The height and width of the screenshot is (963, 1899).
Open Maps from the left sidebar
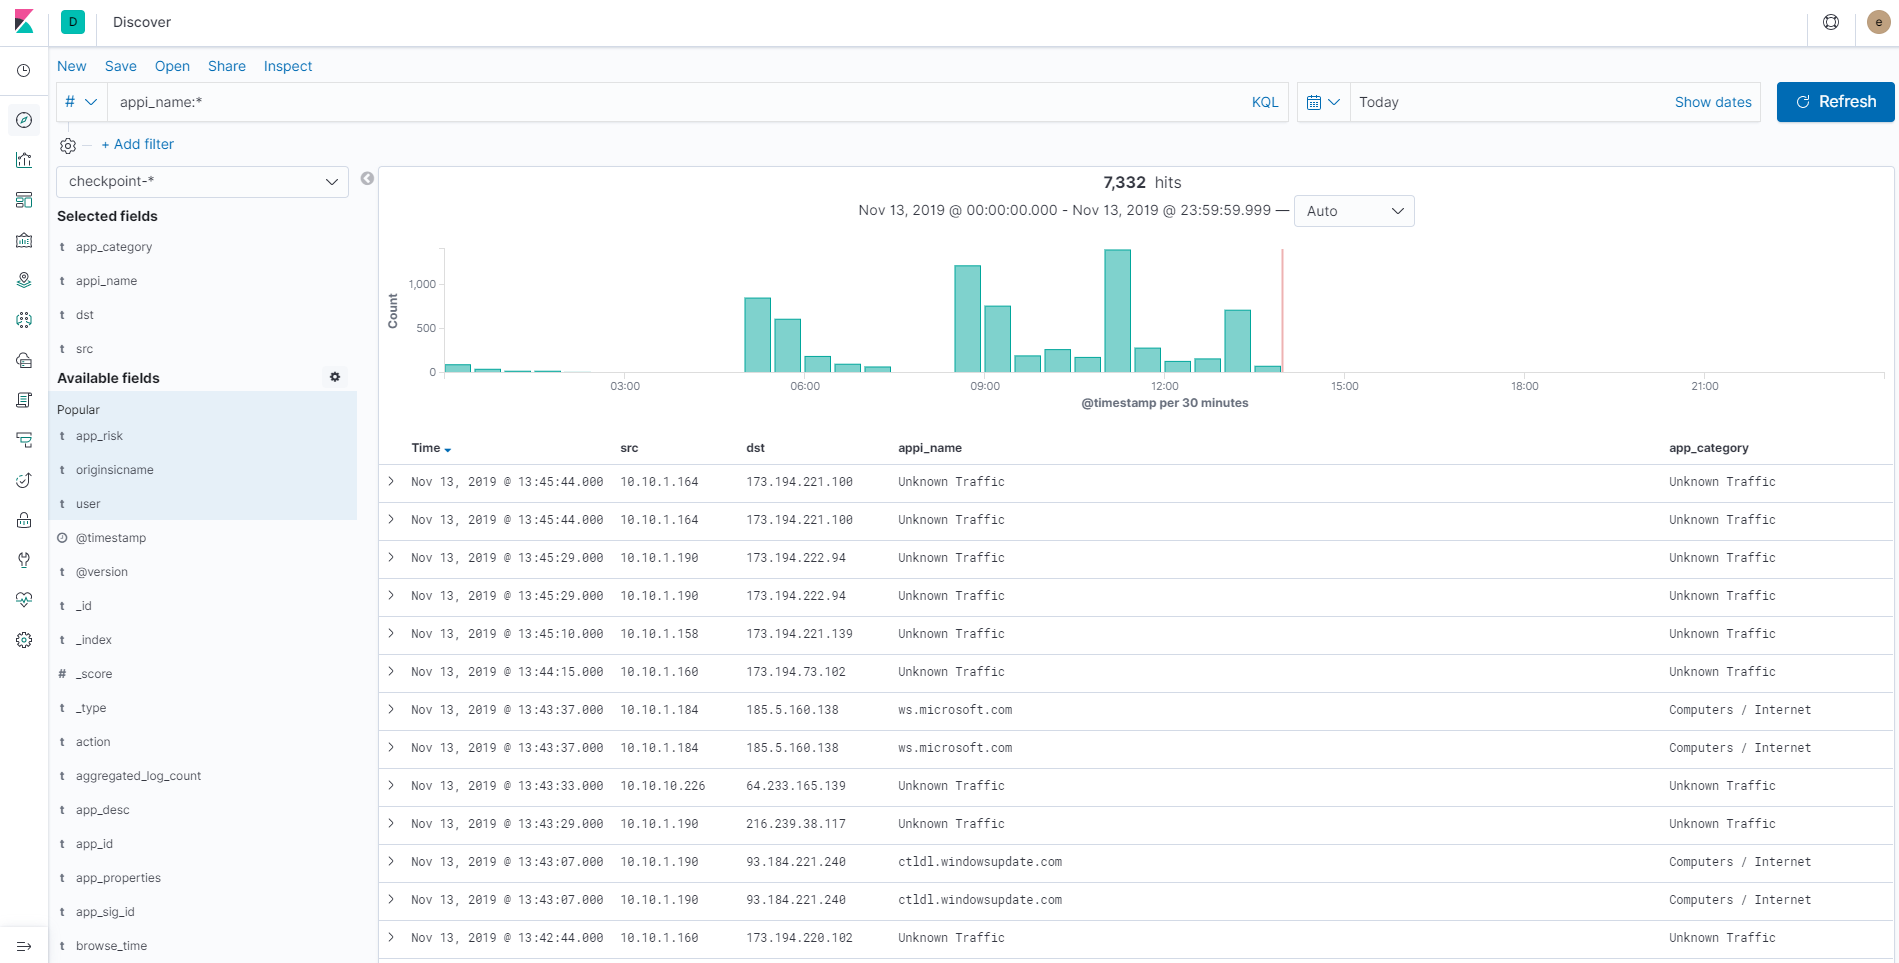(24, 280)
